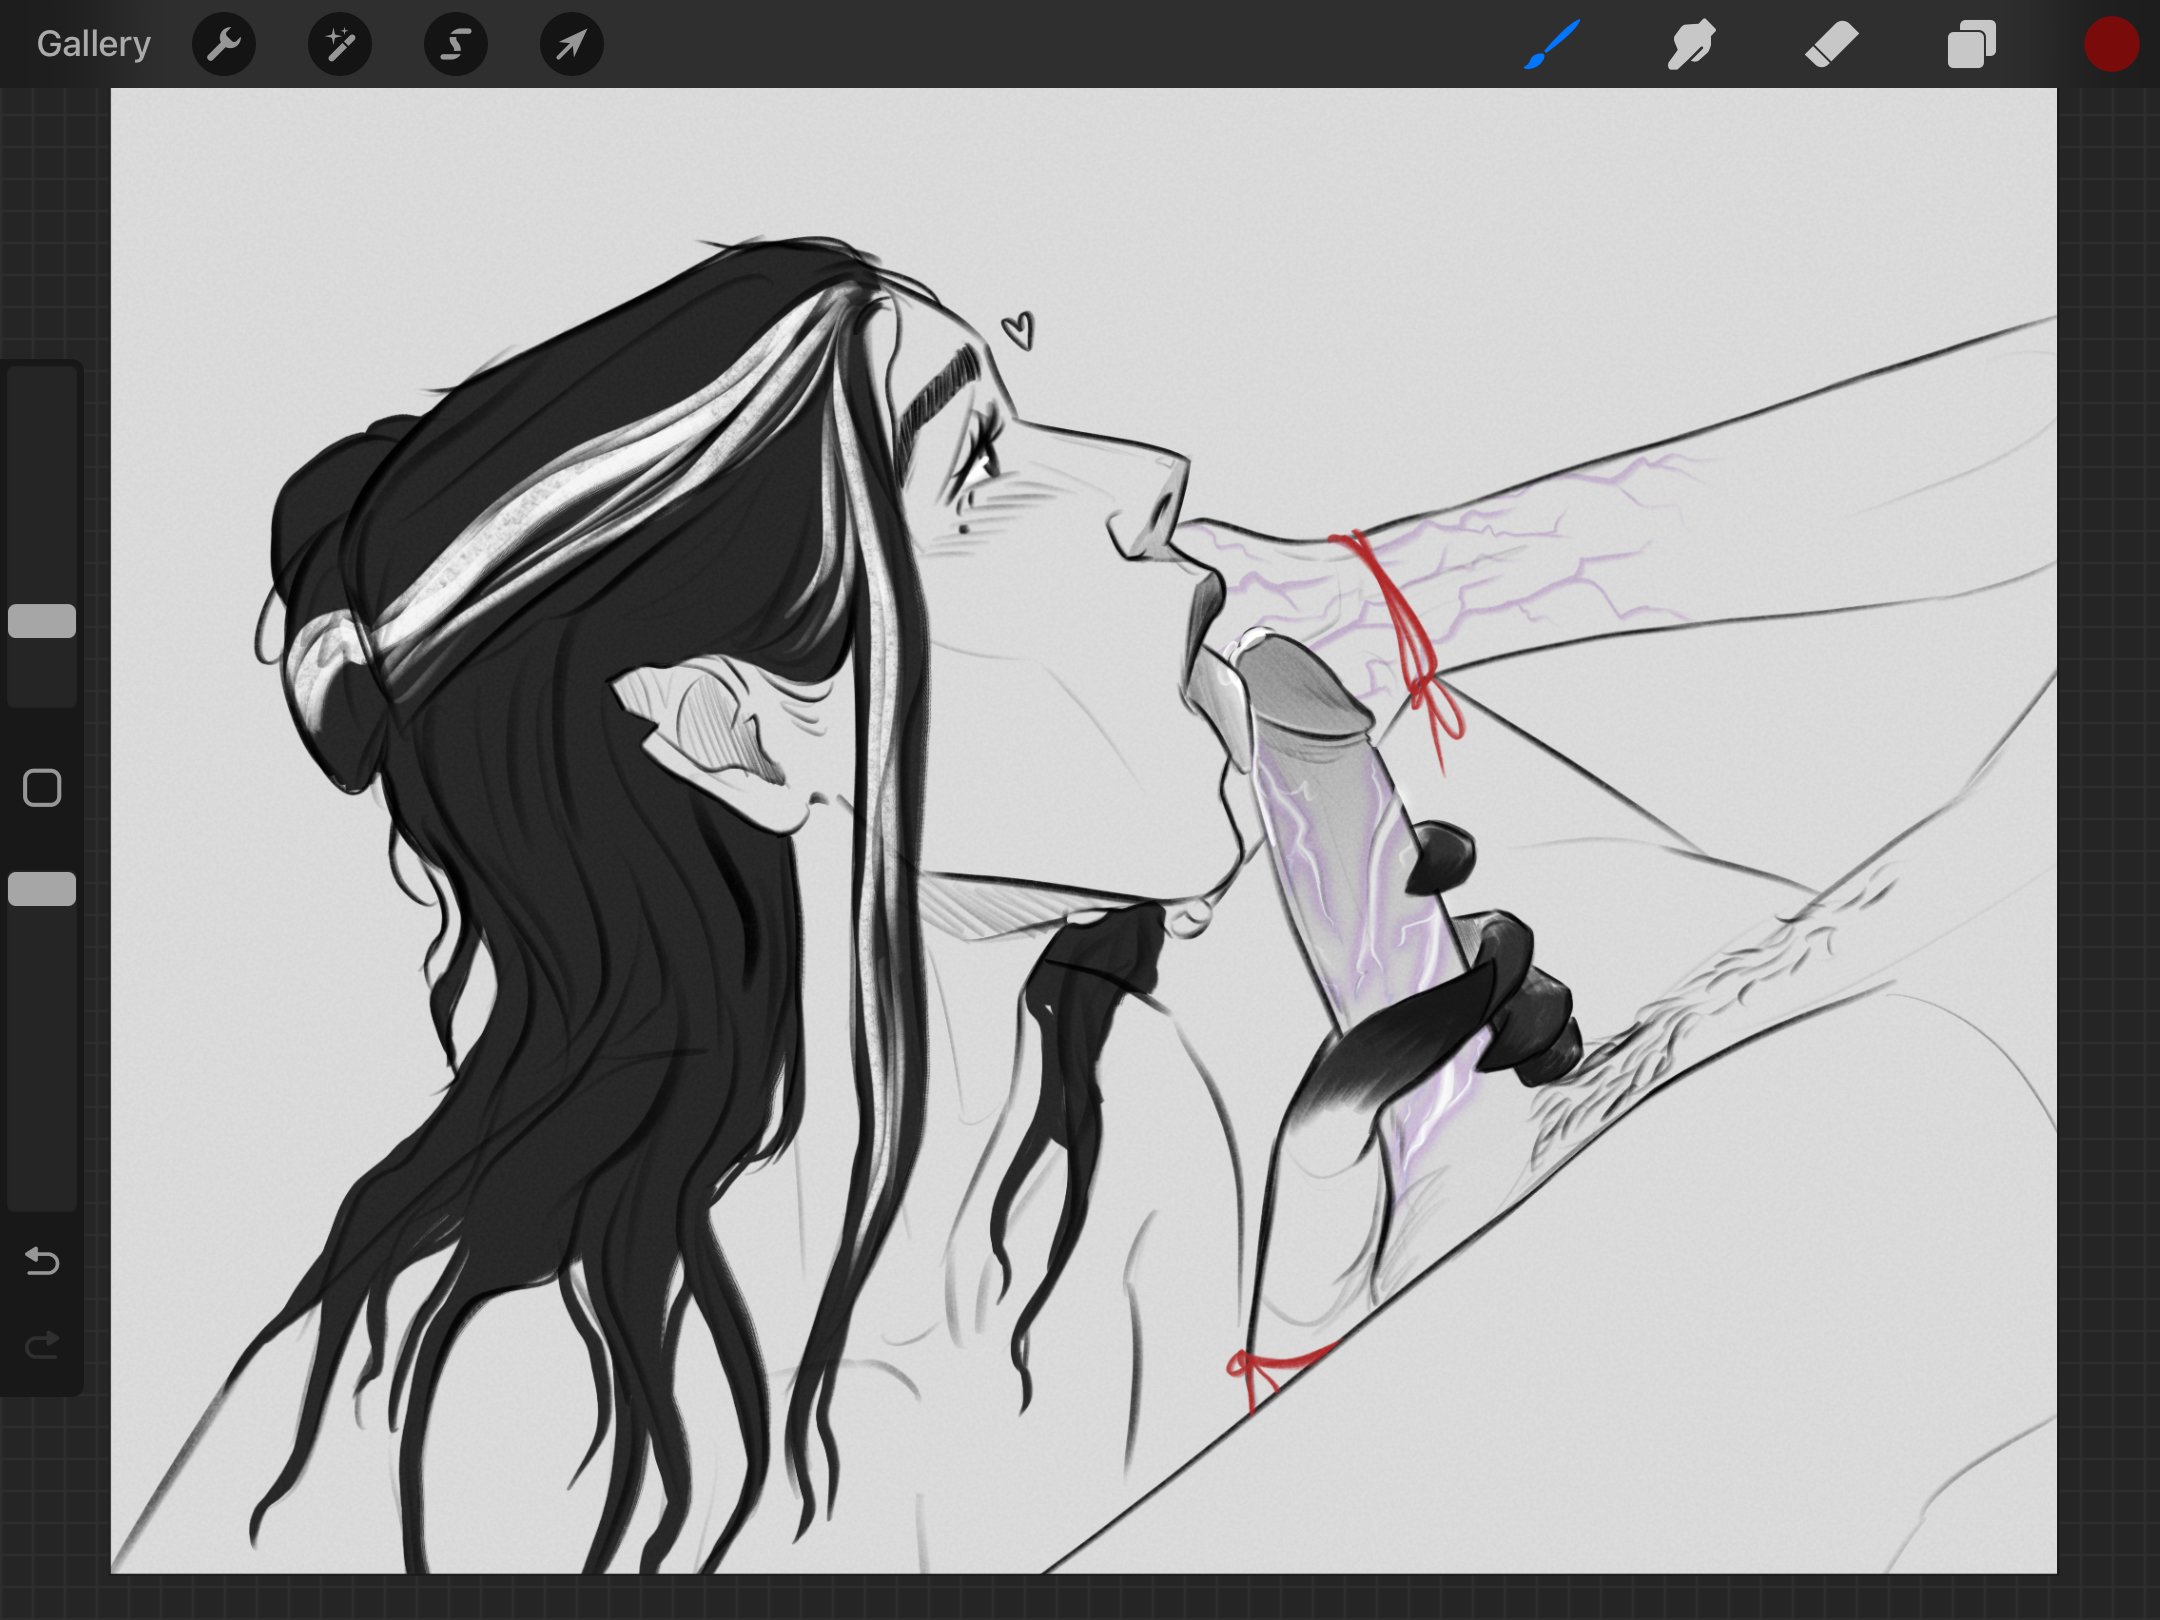The image size is (2160, 1620).
Task: Select the Paint brush tool
Action: pyautogui.click(x=1552, y=45)
